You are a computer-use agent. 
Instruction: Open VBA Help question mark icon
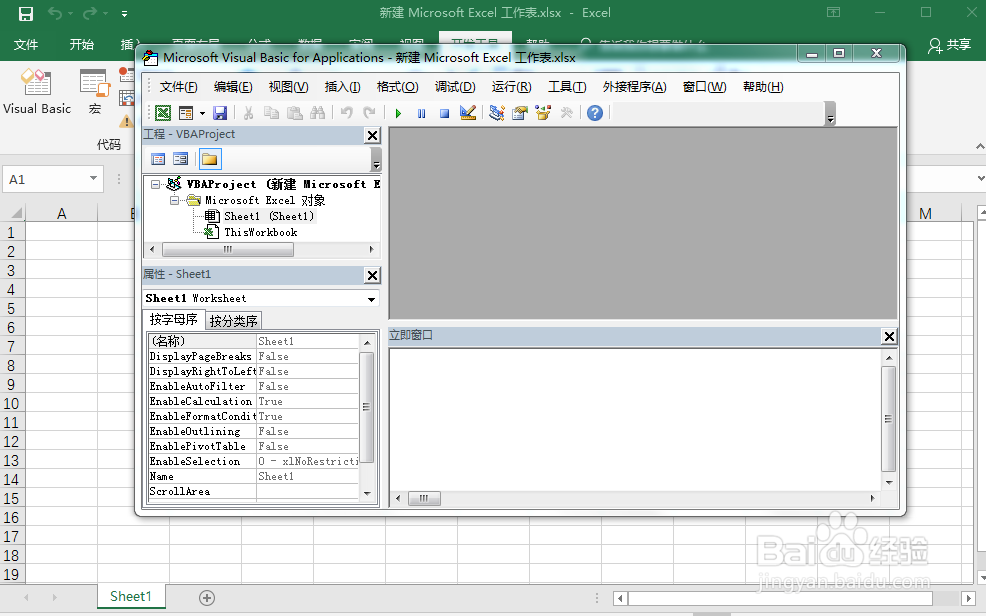tap(595, 113)
